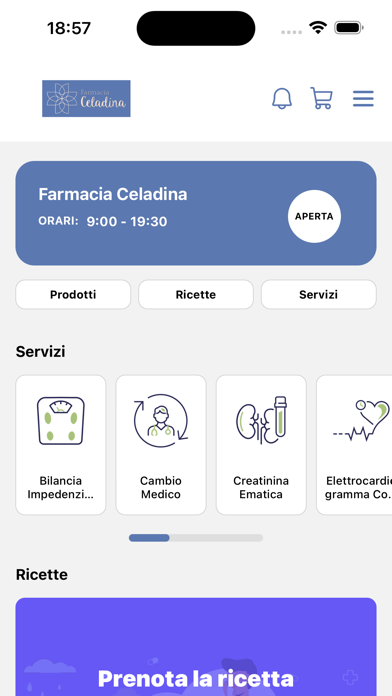Tap the APERTA status badge
This screenshot has height=696, width=392.
(x=314, y=216)
